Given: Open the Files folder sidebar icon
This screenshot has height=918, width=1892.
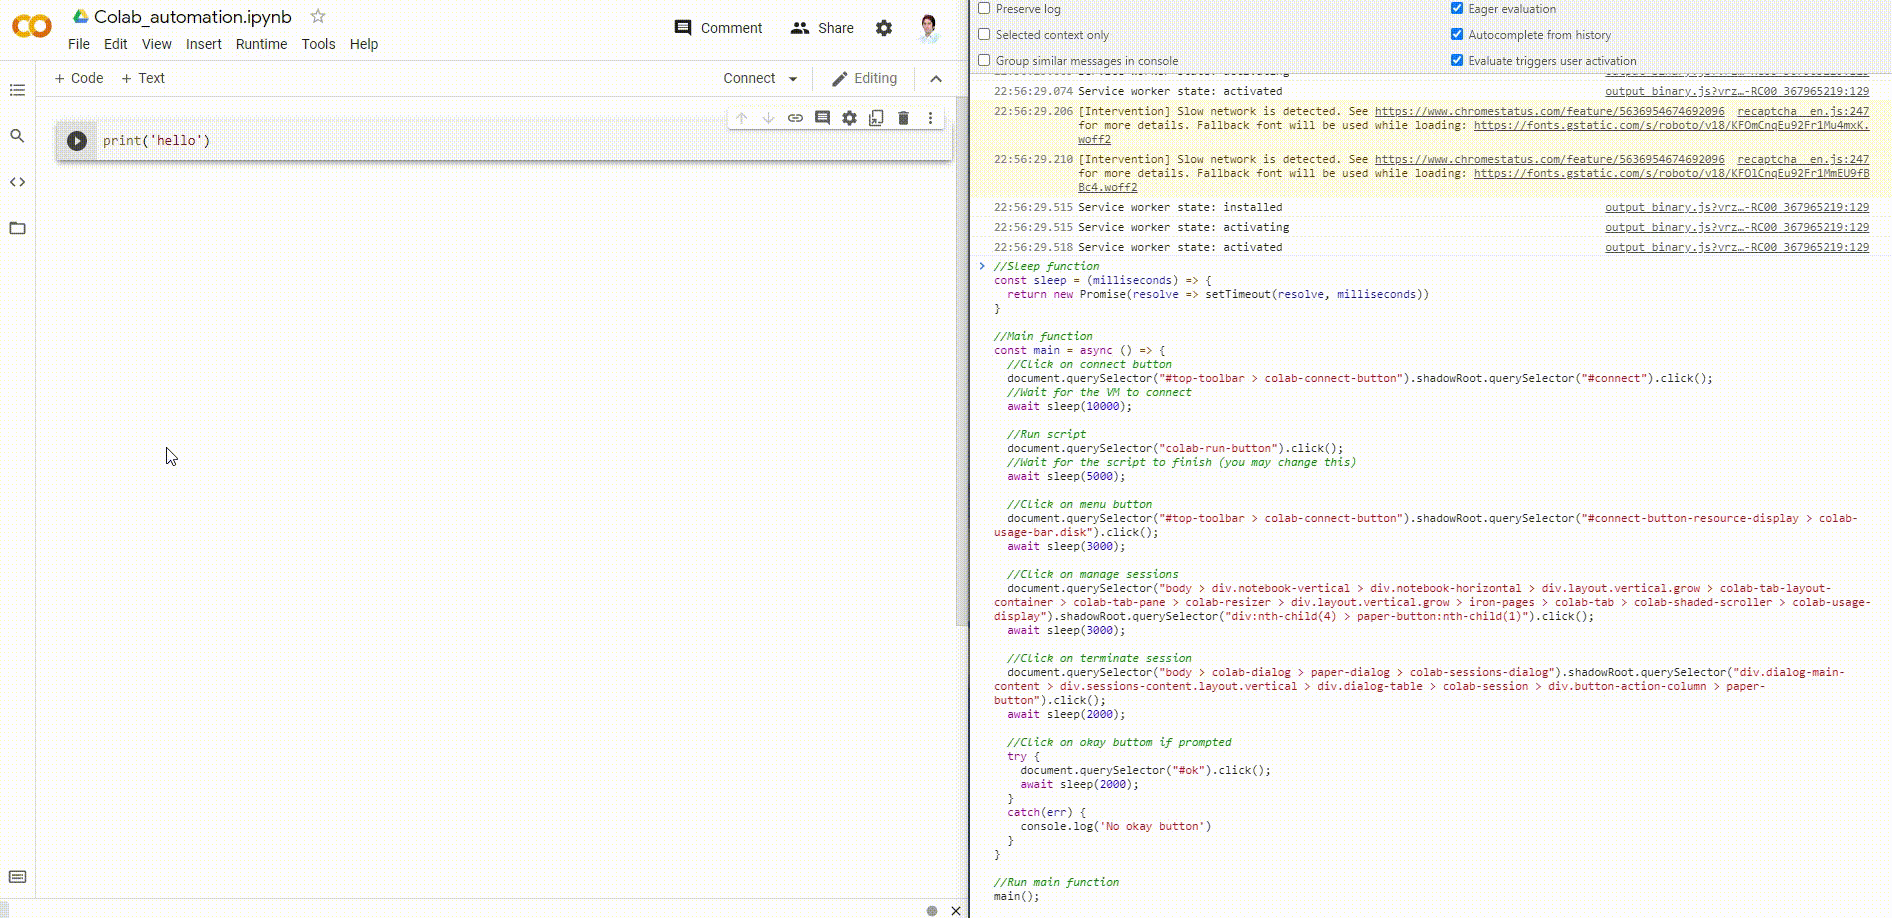Looking at the screenshot, I should 17,228.
